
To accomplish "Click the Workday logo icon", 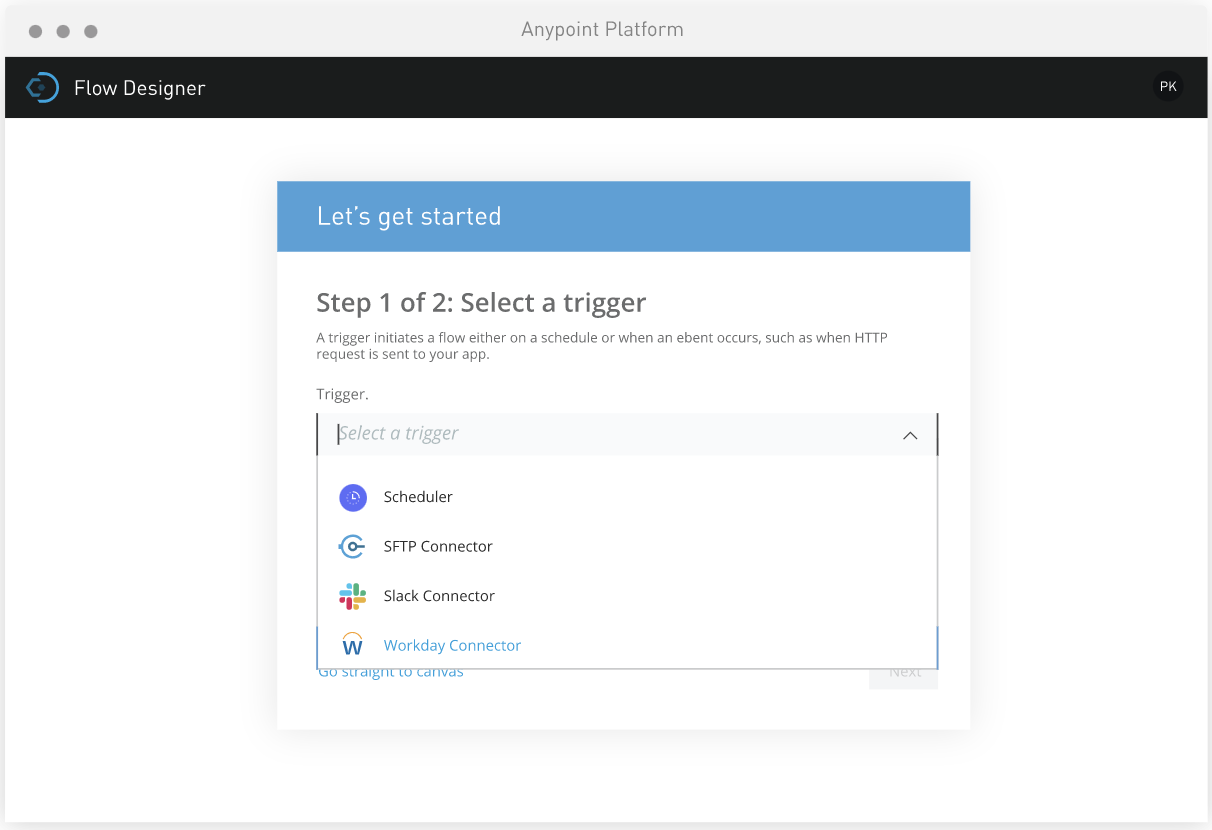I will tap(352, 644).
